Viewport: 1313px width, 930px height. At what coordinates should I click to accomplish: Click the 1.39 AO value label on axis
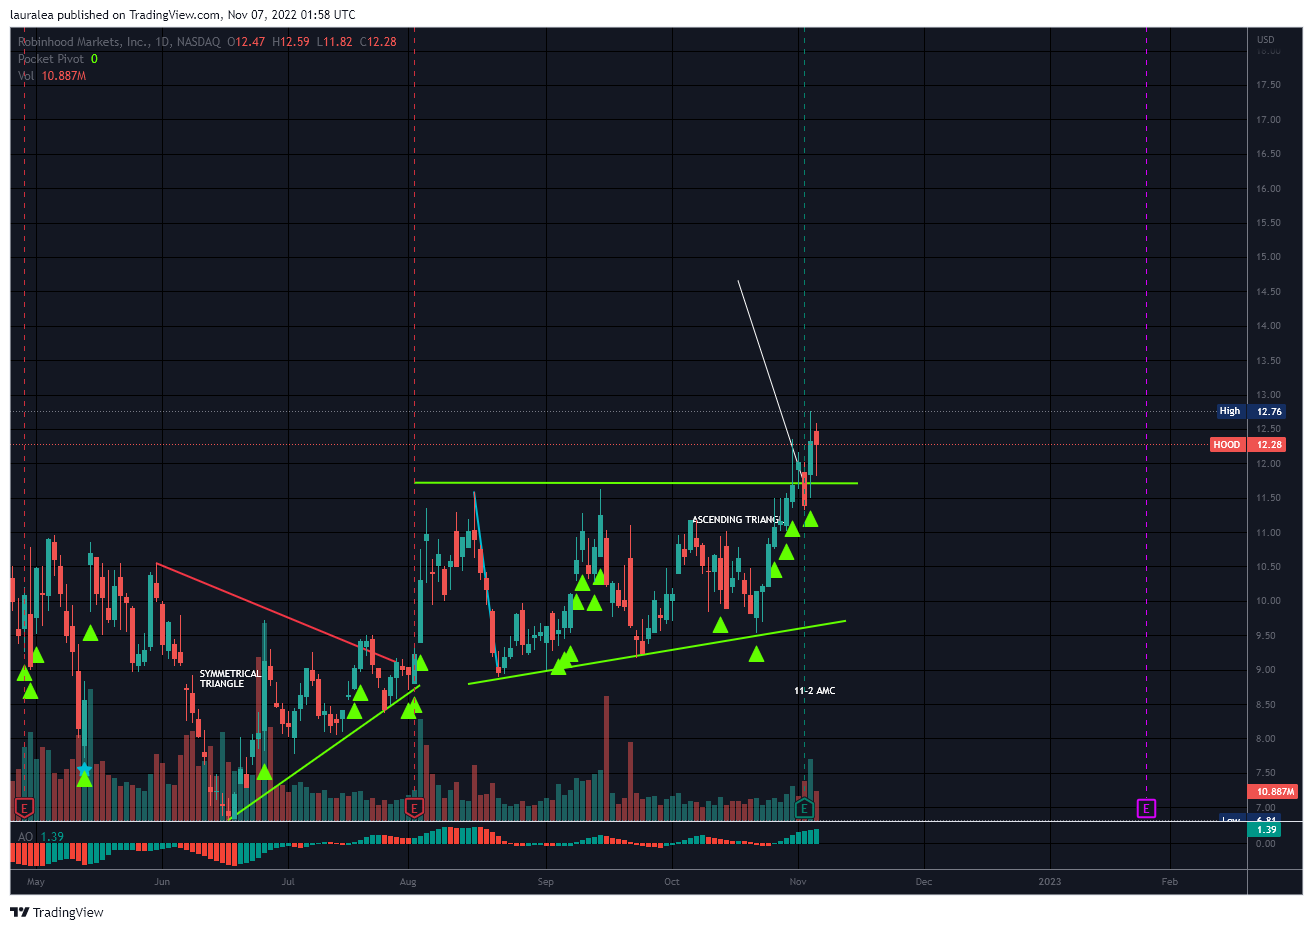1266,830
